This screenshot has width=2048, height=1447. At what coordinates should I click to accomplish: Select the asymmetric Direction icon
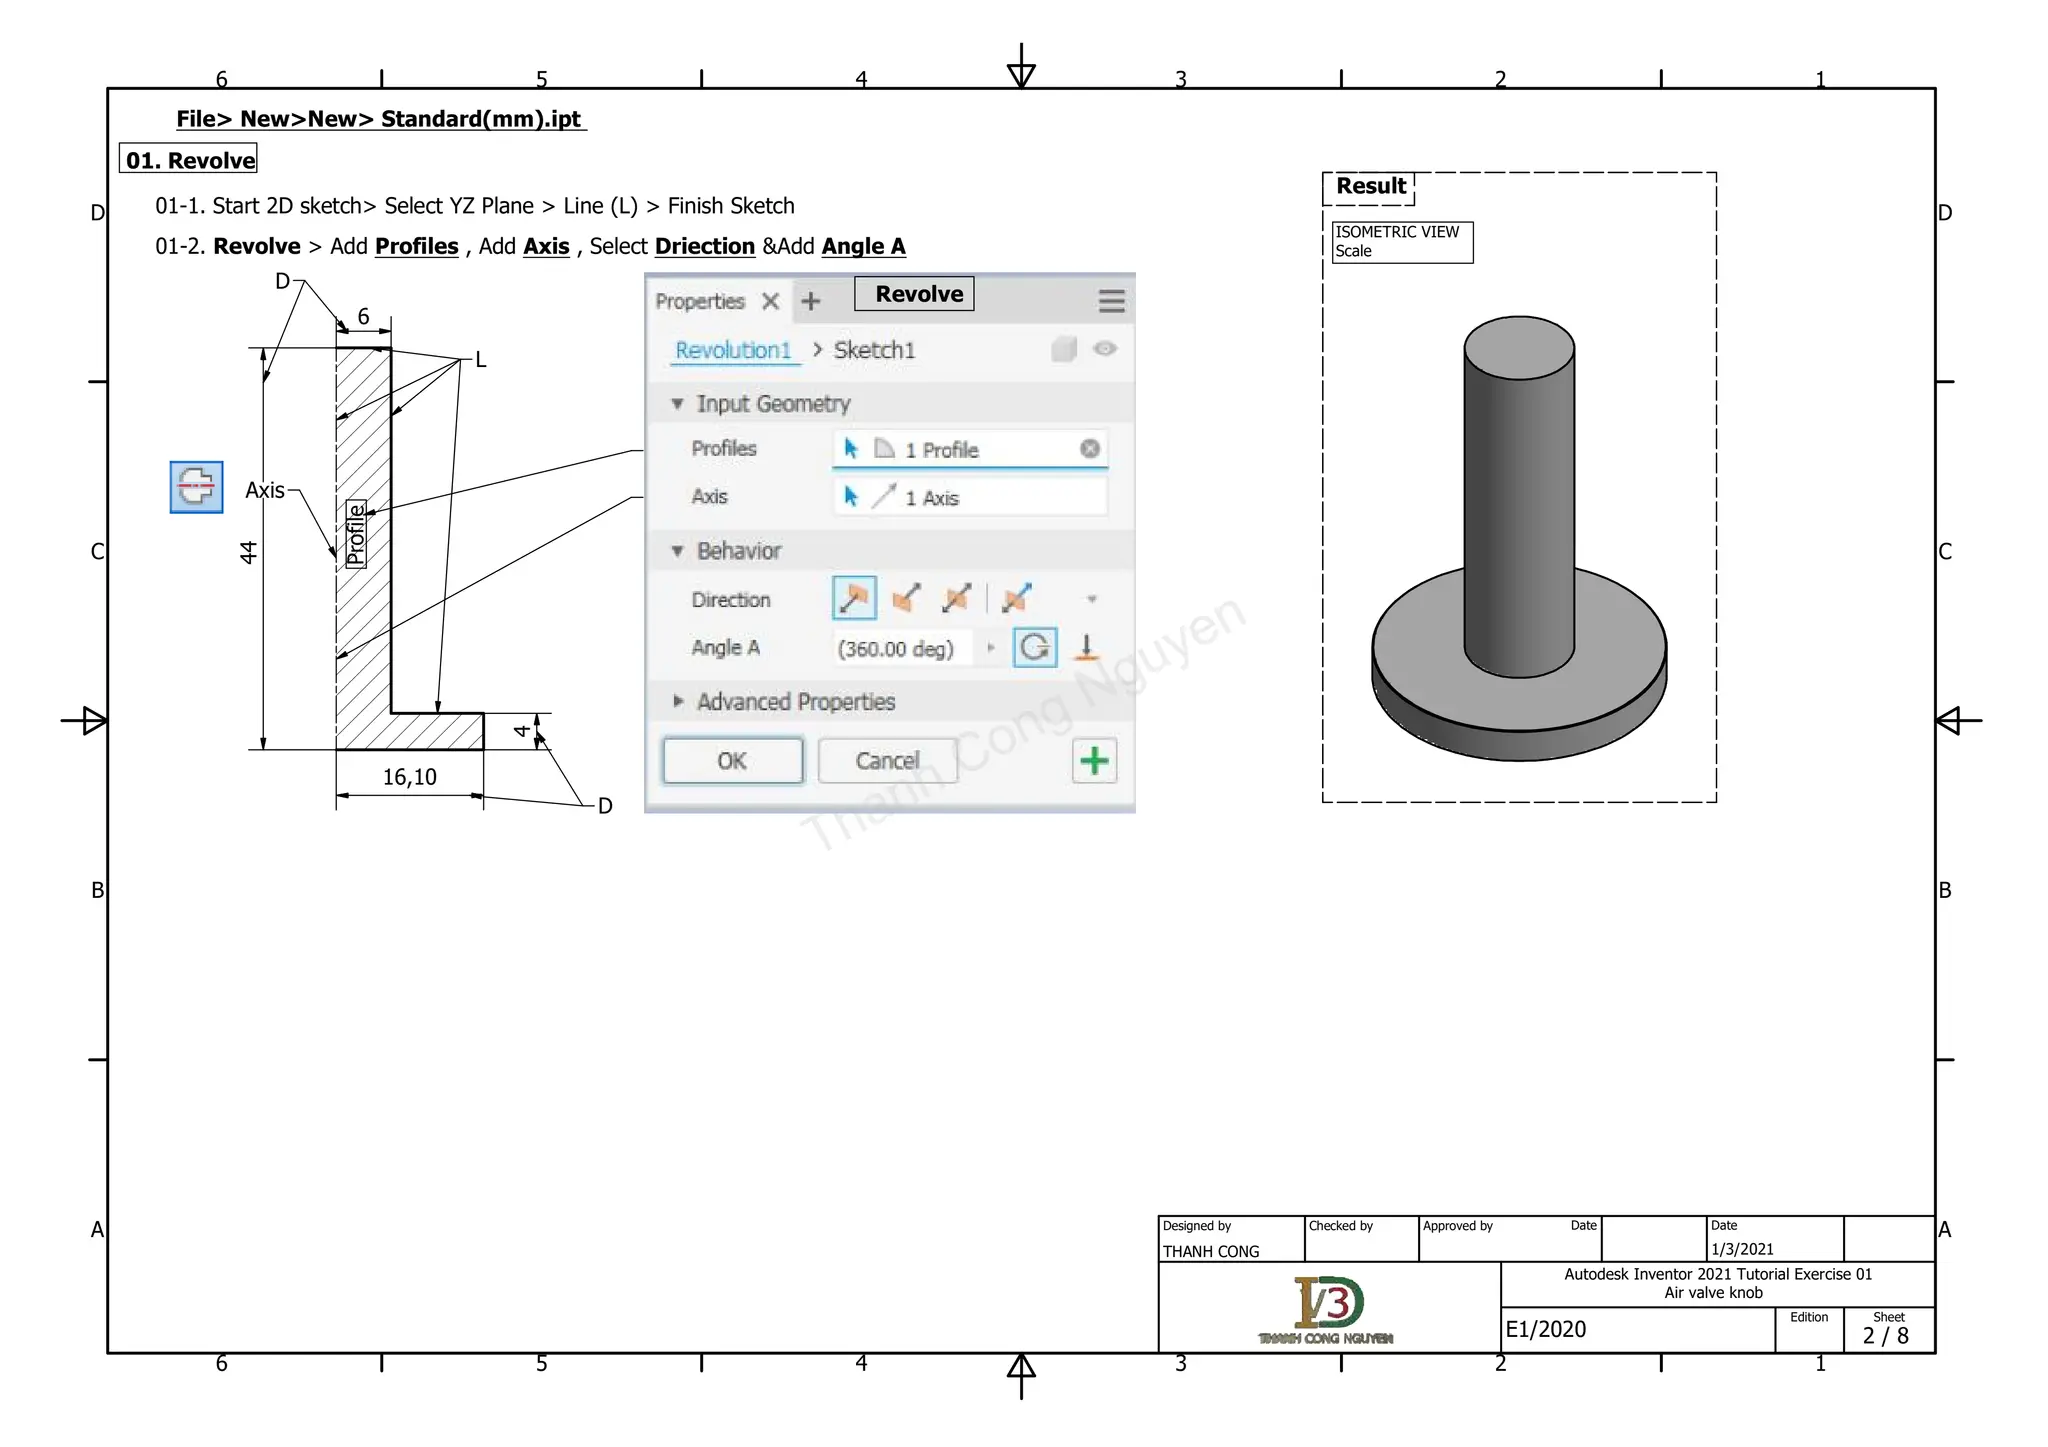pyautogui.click(x=1017, y=599)
